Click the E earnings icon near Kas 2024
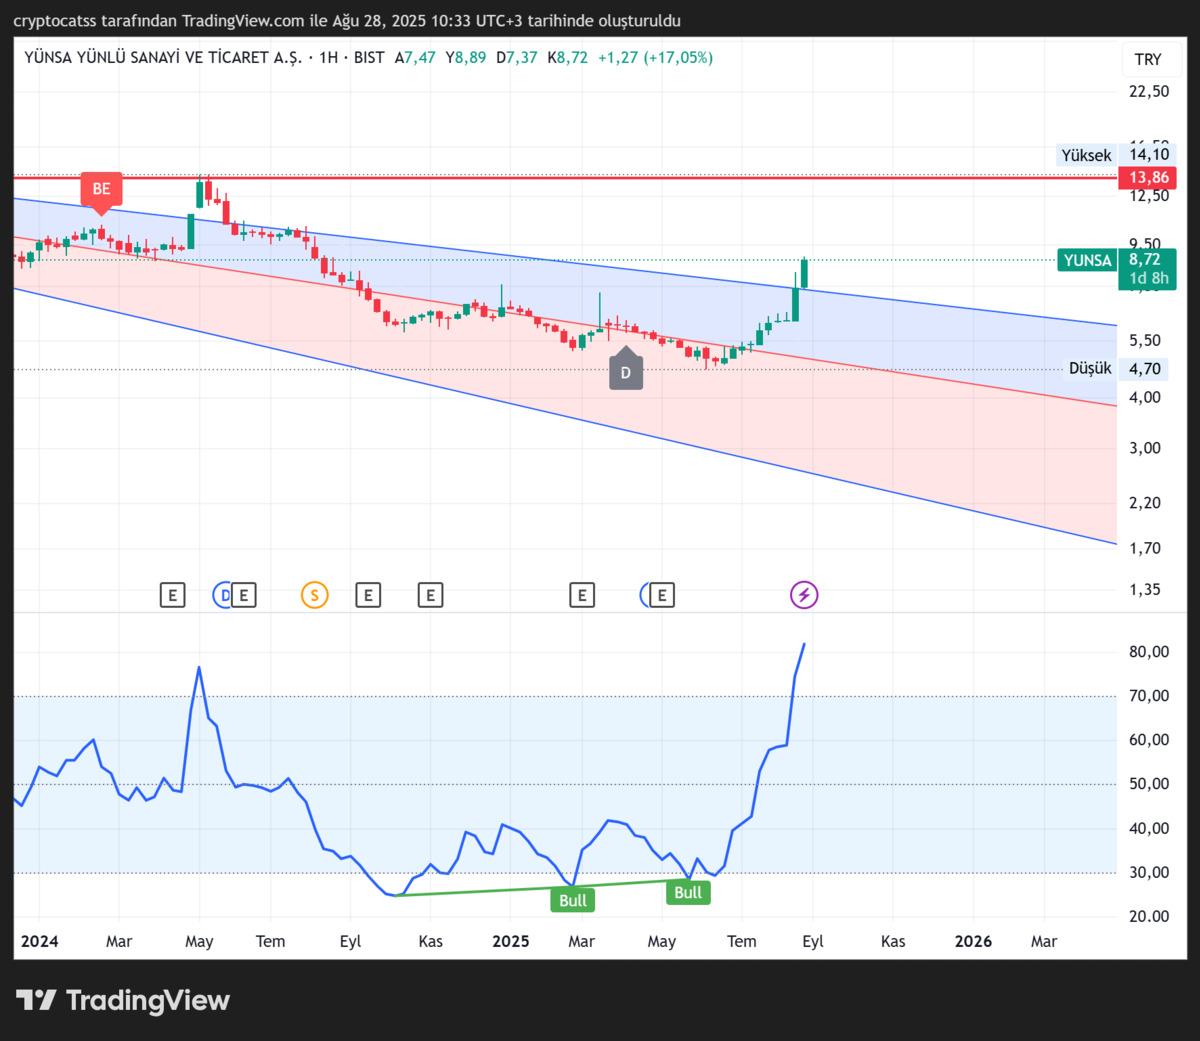Image resolution: width=1200 pixels, height=1041 pixels. coord(430,596)
